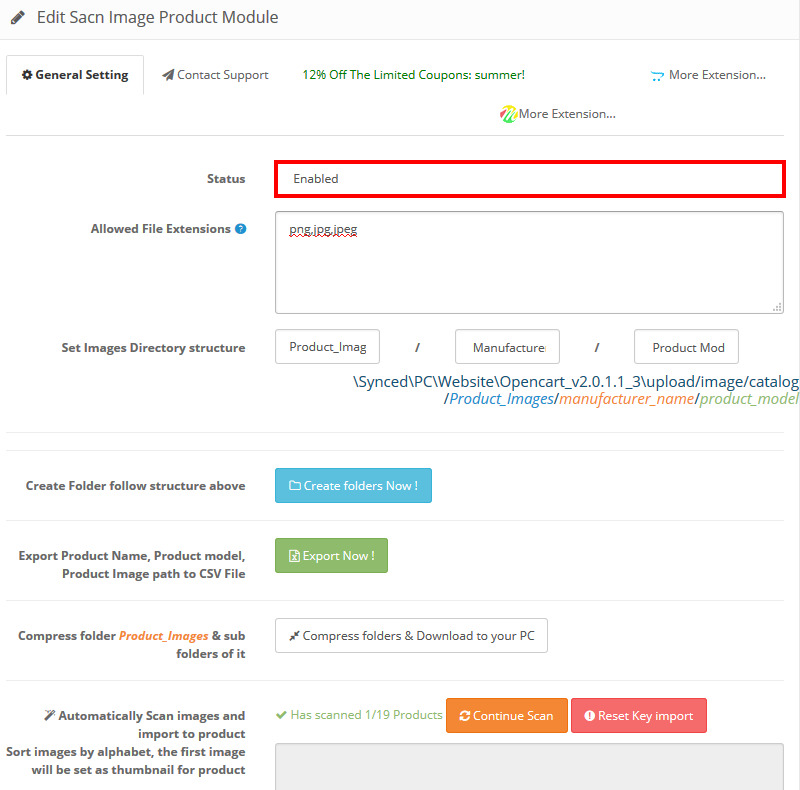Open the Status Enabled dropdown
800x790 pixels.
tap(529, 179)
